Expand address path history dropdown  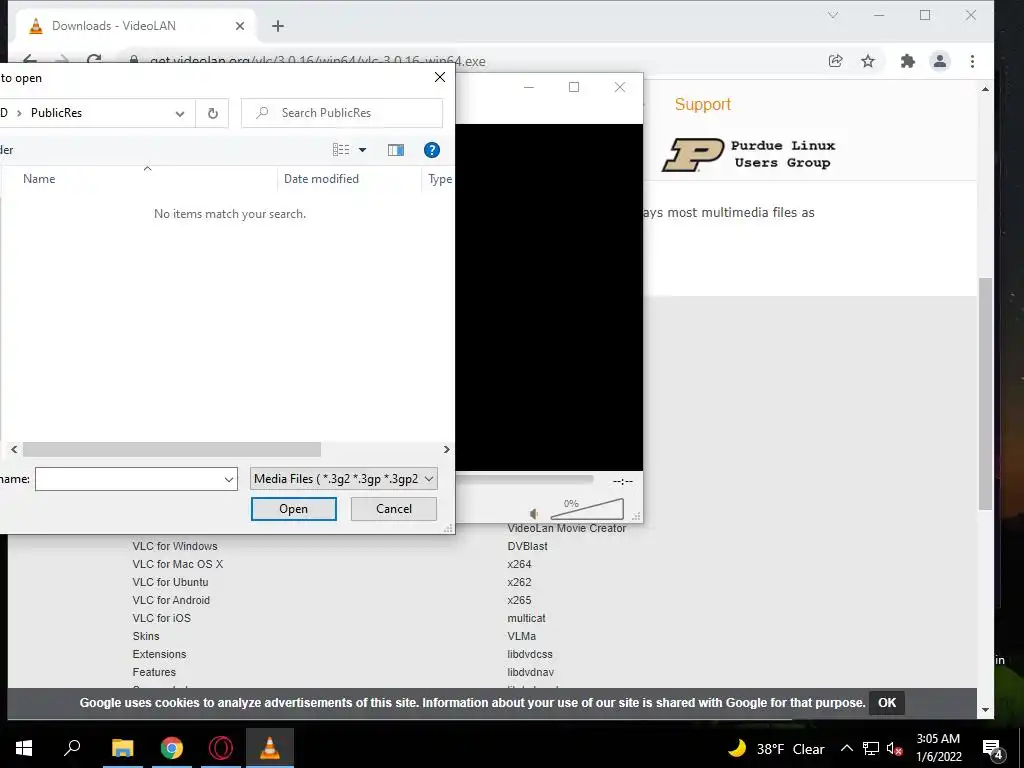tap(180, 114)
